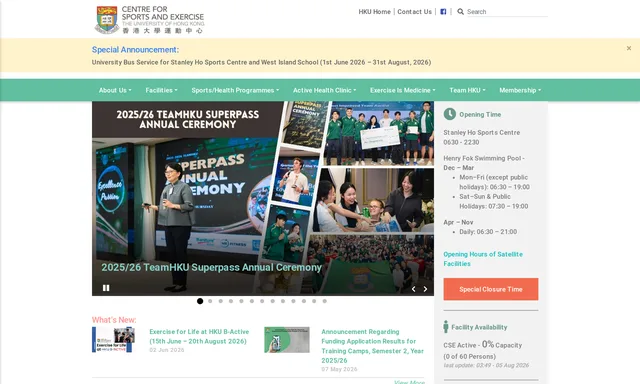
Task: Open the Facebook page icon
Action: click(x=443, y=12)
